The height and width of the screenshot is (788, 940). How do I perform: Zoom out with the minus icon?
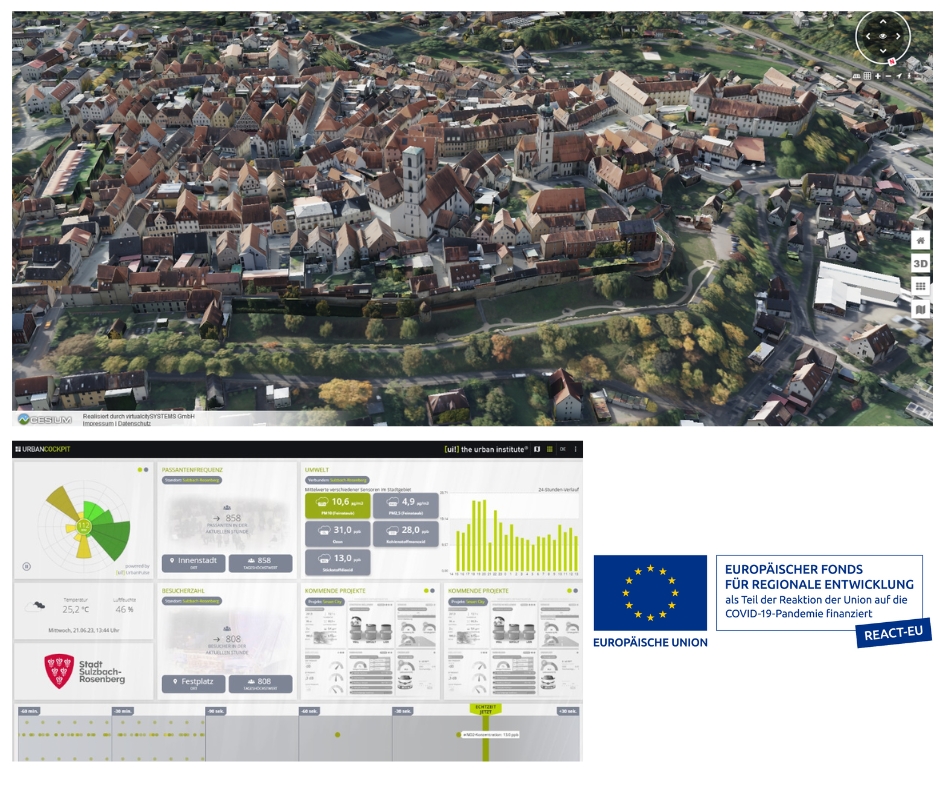pyautogui.click(x=888, y=76)
